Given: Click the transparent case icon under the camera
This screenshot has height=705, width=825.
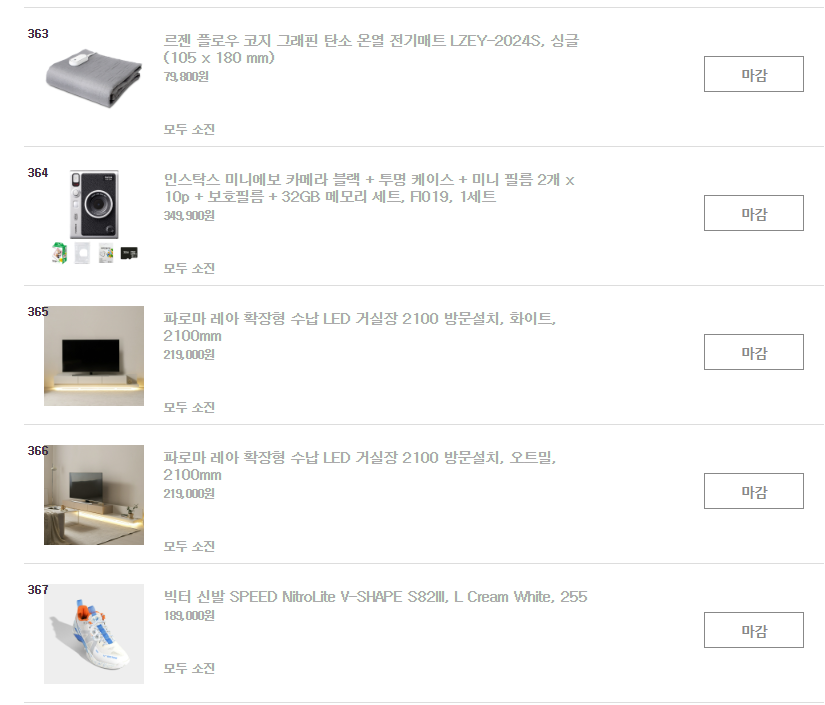Looking at the screenshot, I should pos(82,253).
